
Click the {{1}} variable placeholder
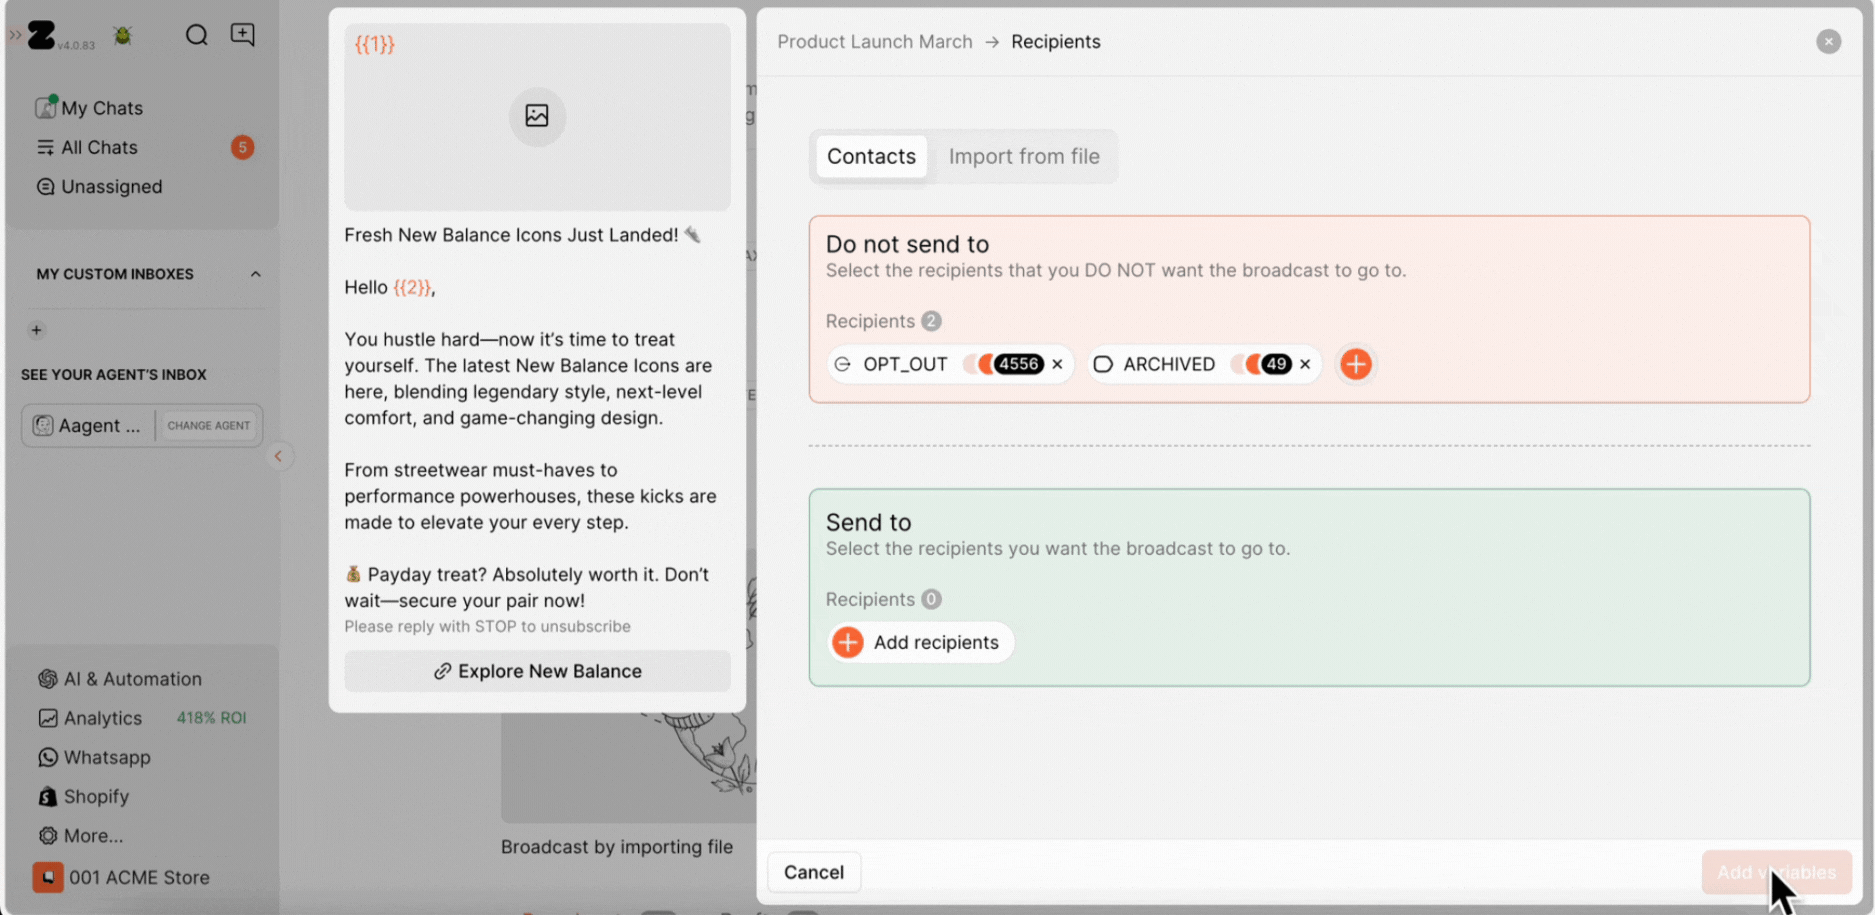pos(375,44)
